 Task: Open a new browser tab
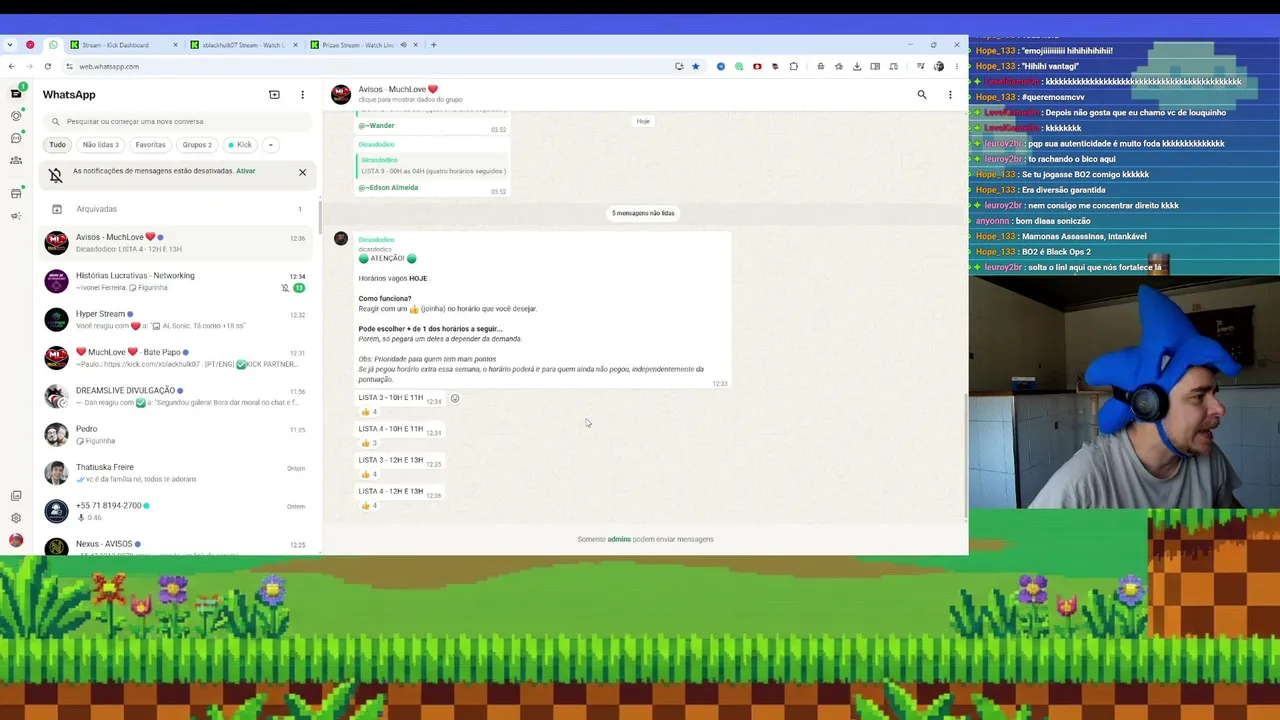tap(433, 45)
